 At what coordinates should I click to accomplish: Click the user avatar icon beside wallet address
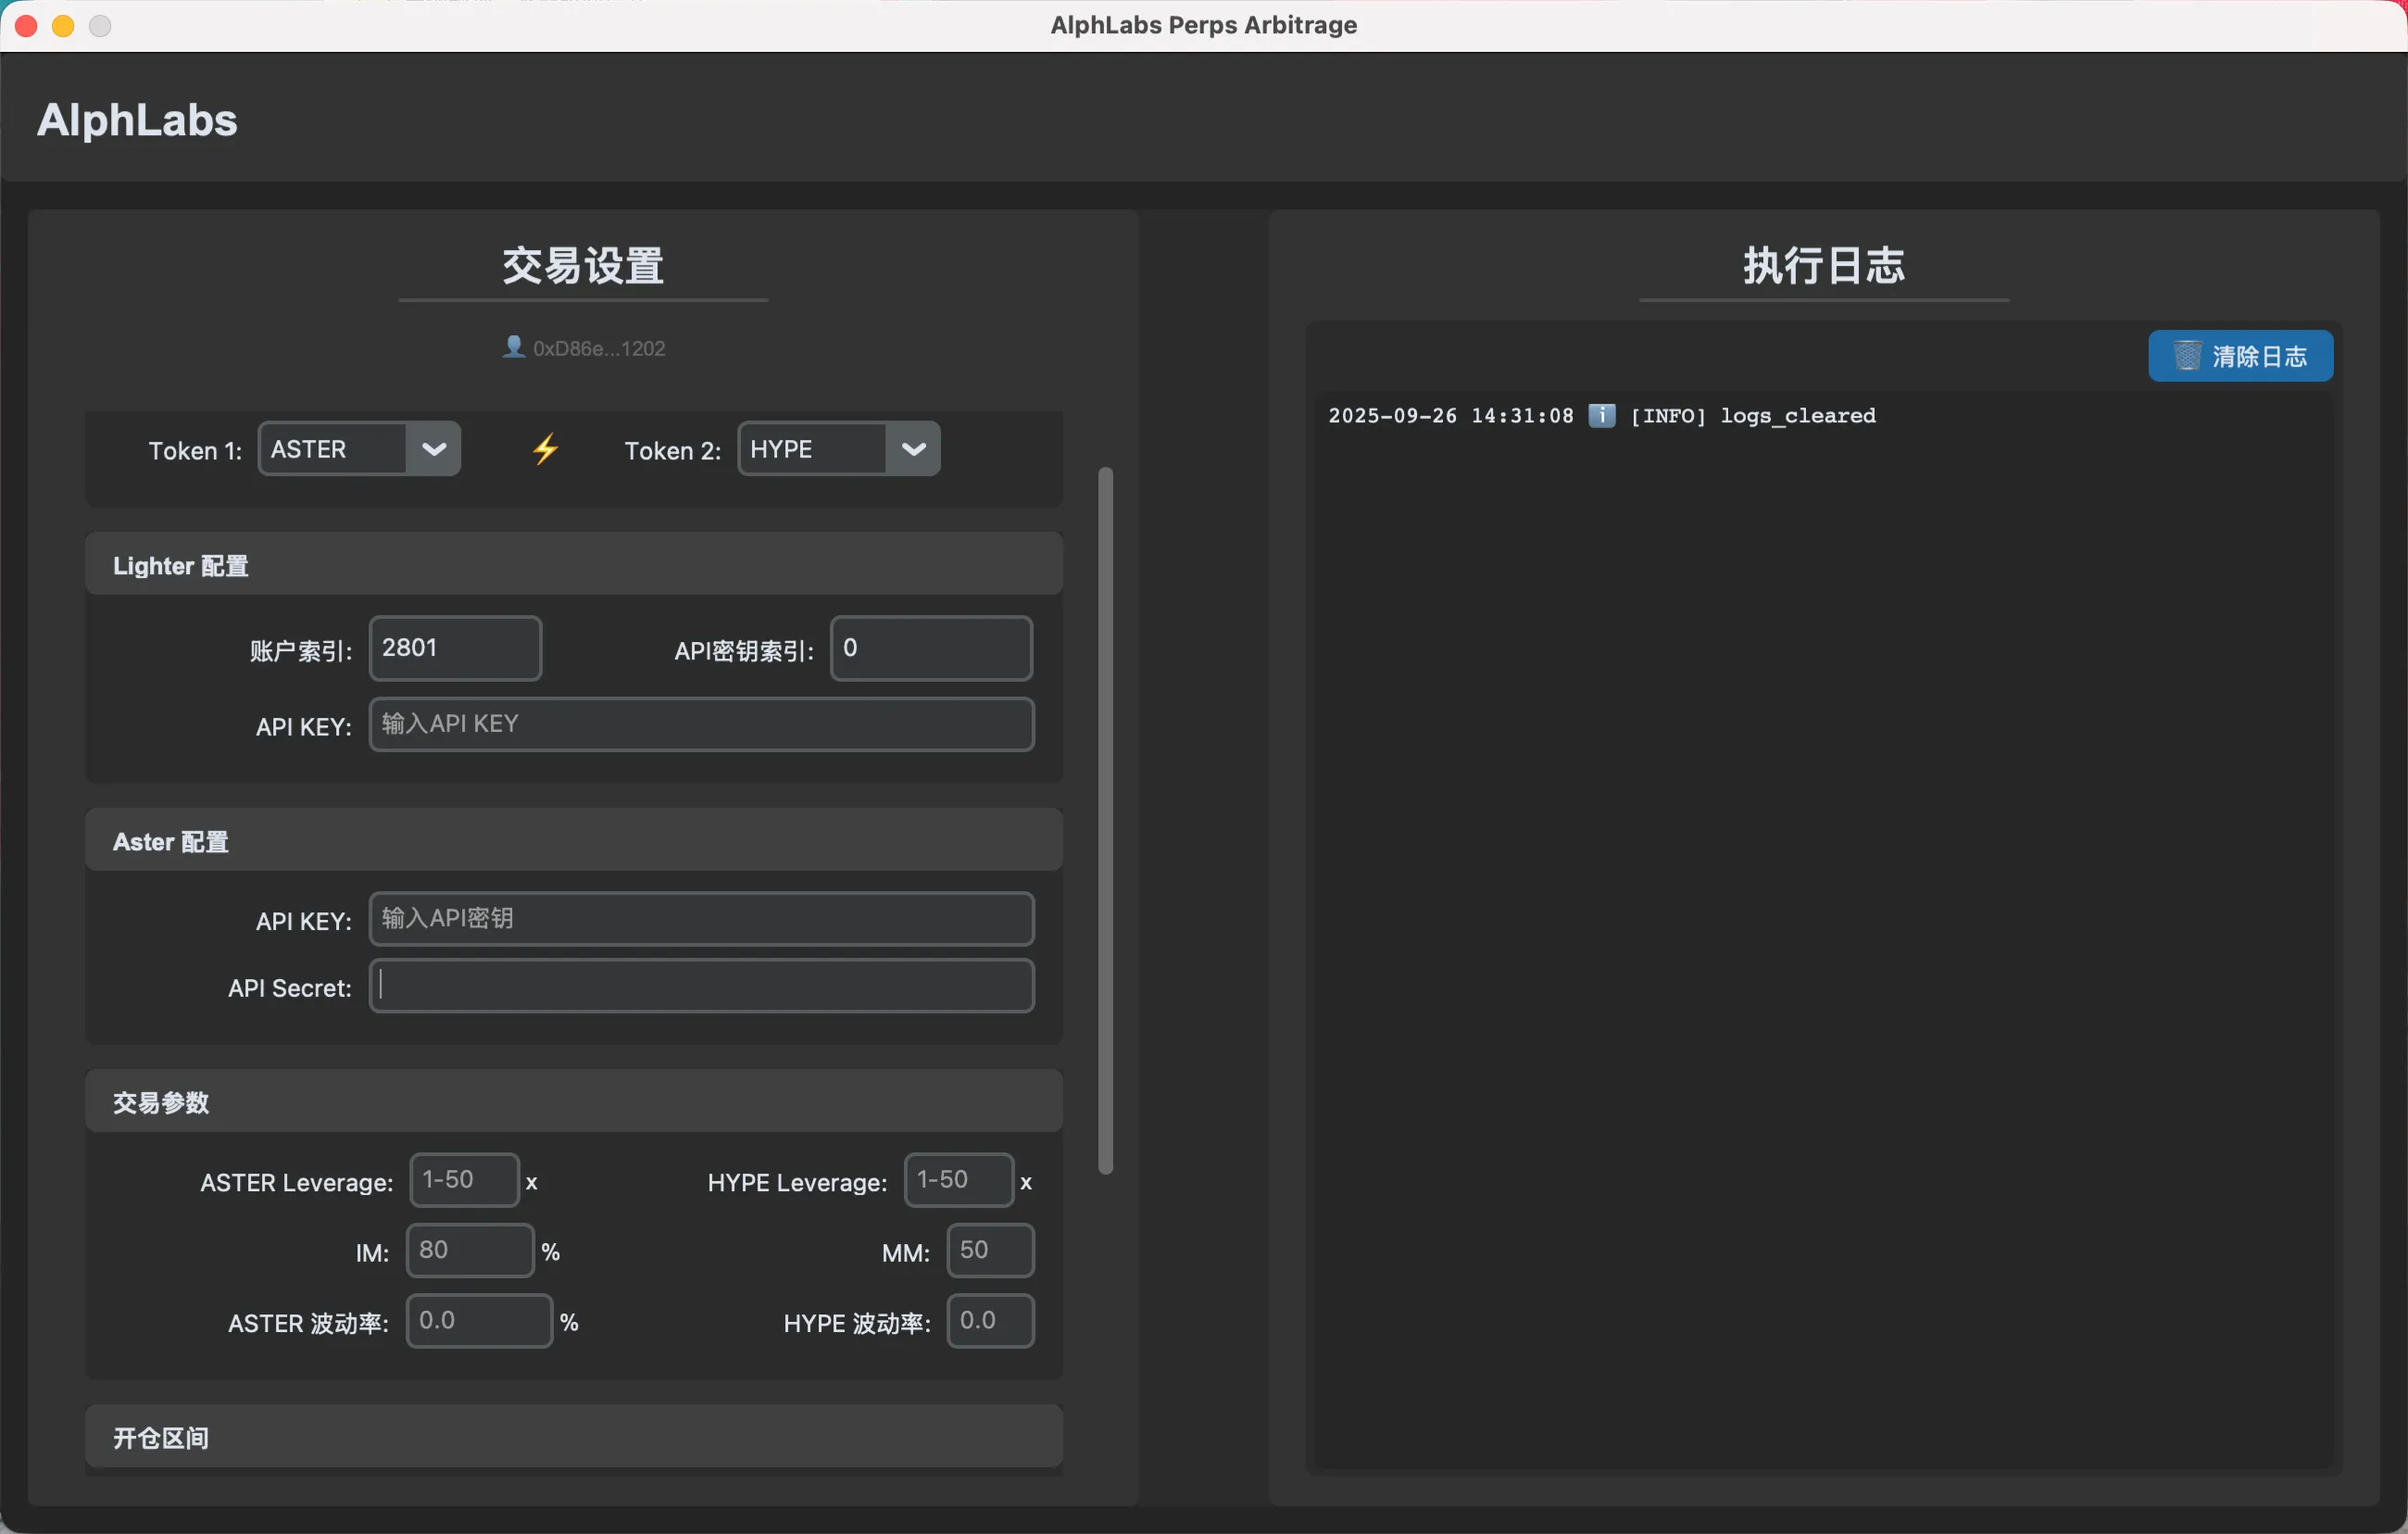click(x=513, y=347)
